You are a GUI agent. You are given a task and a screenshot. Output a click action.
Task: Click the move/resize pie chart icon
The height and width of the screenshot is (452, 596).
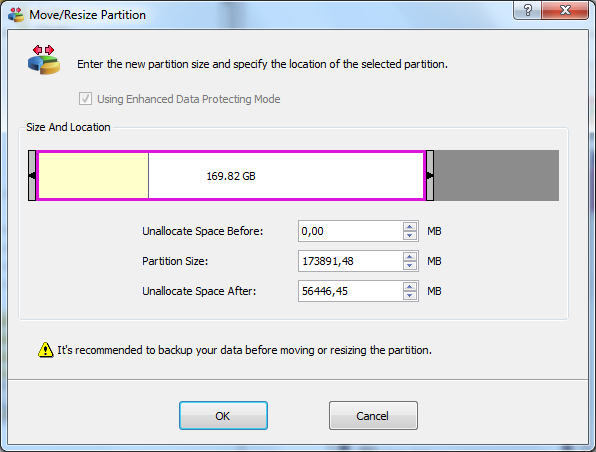(44, 60)
